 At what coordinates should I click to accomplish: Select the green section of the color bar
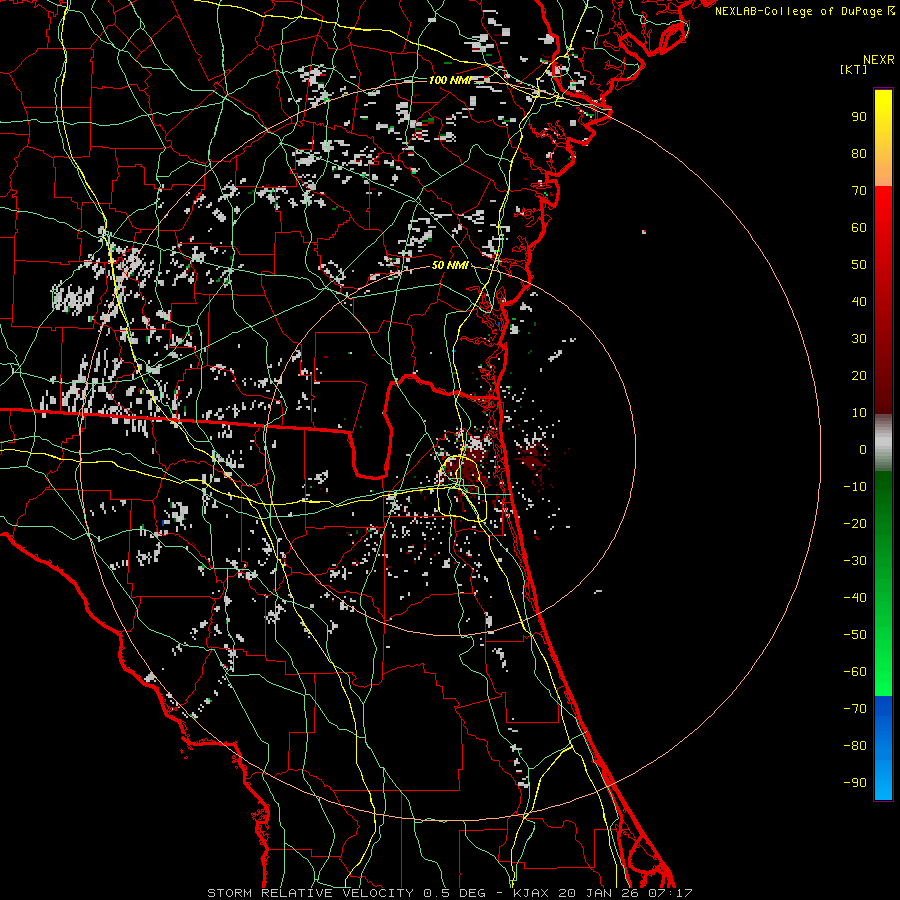pyautogui.click(x=883, y=580)
